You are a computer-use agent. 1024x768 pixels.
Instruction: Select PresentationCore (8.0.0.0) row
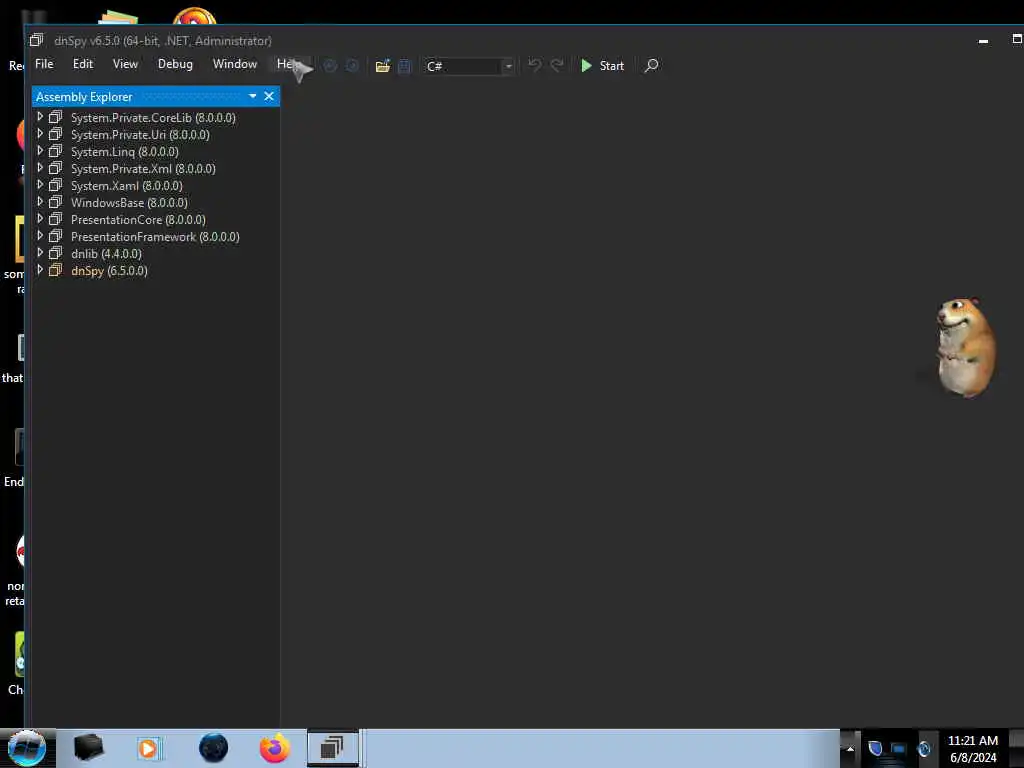(x=138, y=219)
